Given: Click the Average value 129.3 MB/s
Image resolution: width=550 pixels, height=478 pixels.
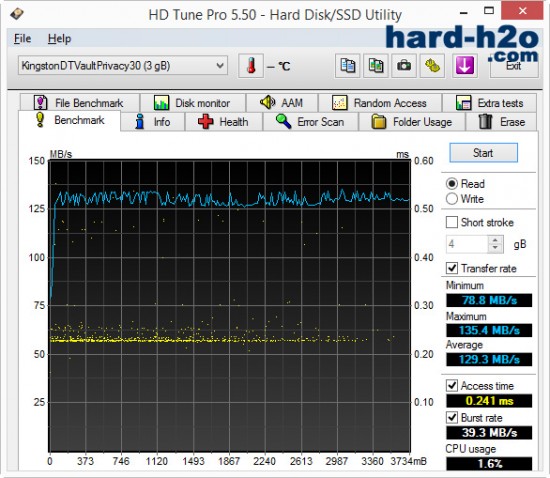Looking at the screenshot, I should [x=489, y=359].
